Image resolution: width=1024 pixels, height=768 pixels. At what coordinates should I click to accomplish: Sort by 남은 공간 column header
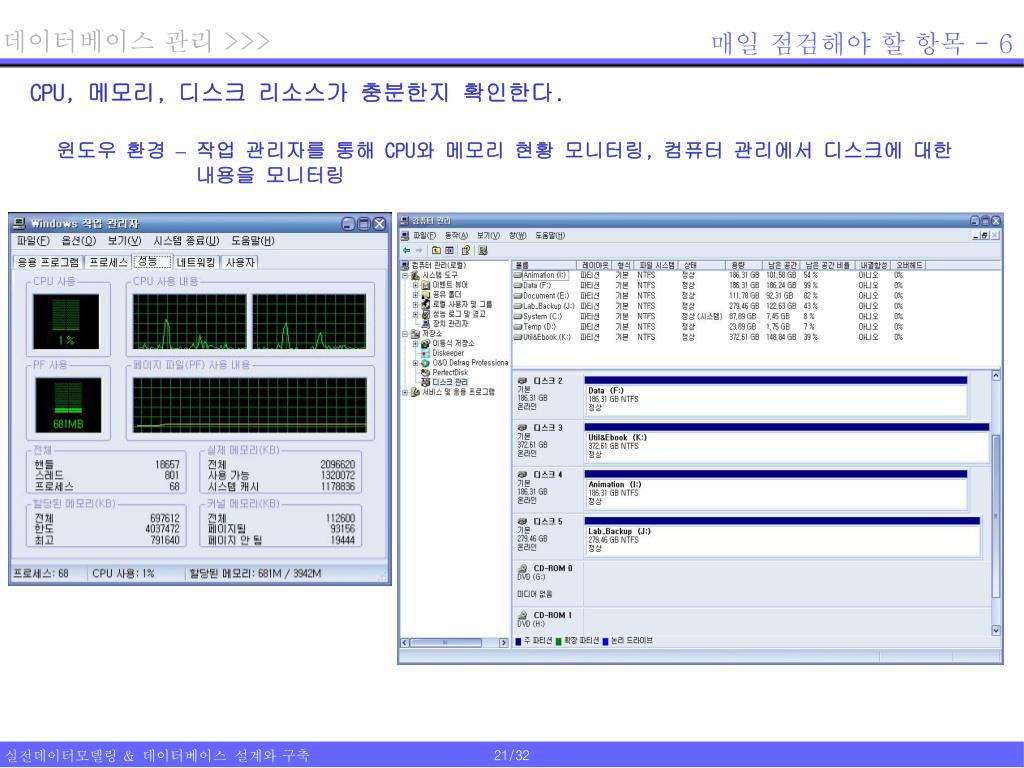(782, 265)
